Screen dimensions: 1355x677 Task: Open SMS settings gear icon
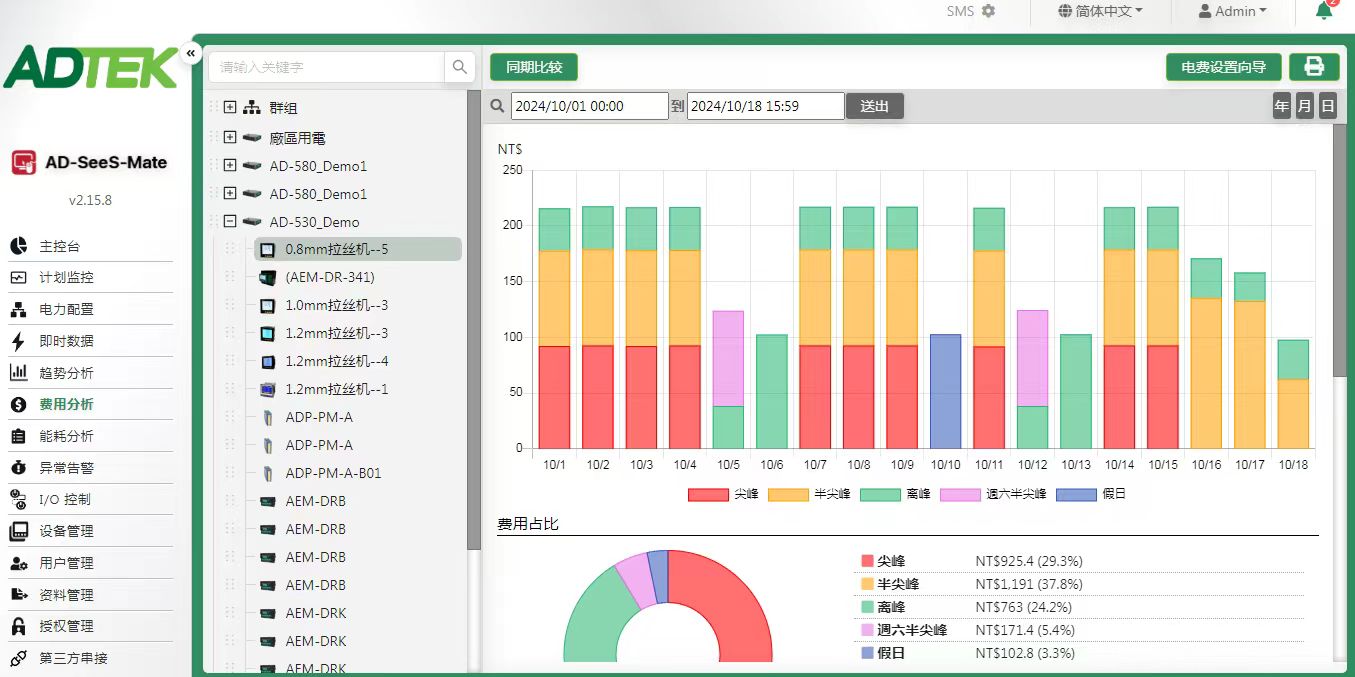(989, 11)
